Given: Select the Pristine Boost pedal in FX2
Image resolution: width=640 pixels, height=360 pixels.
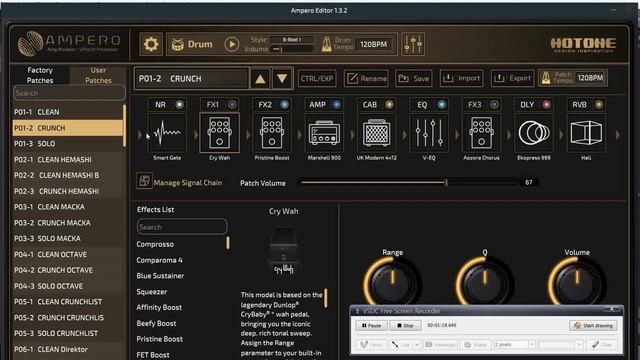Looking at the screenshot, I should coord(272,133).
